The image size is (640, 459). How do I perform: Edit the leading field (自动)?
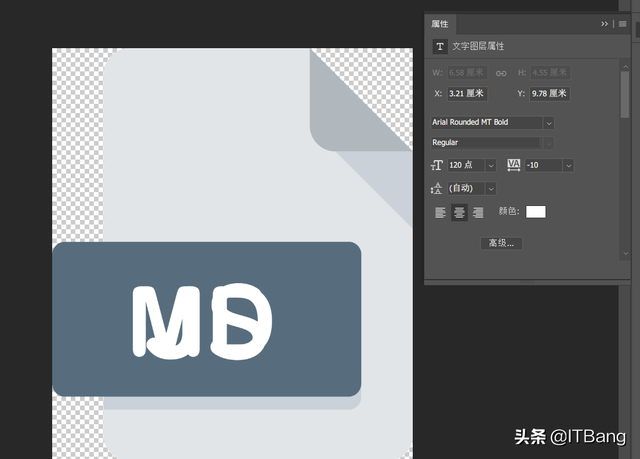(466, 188)
